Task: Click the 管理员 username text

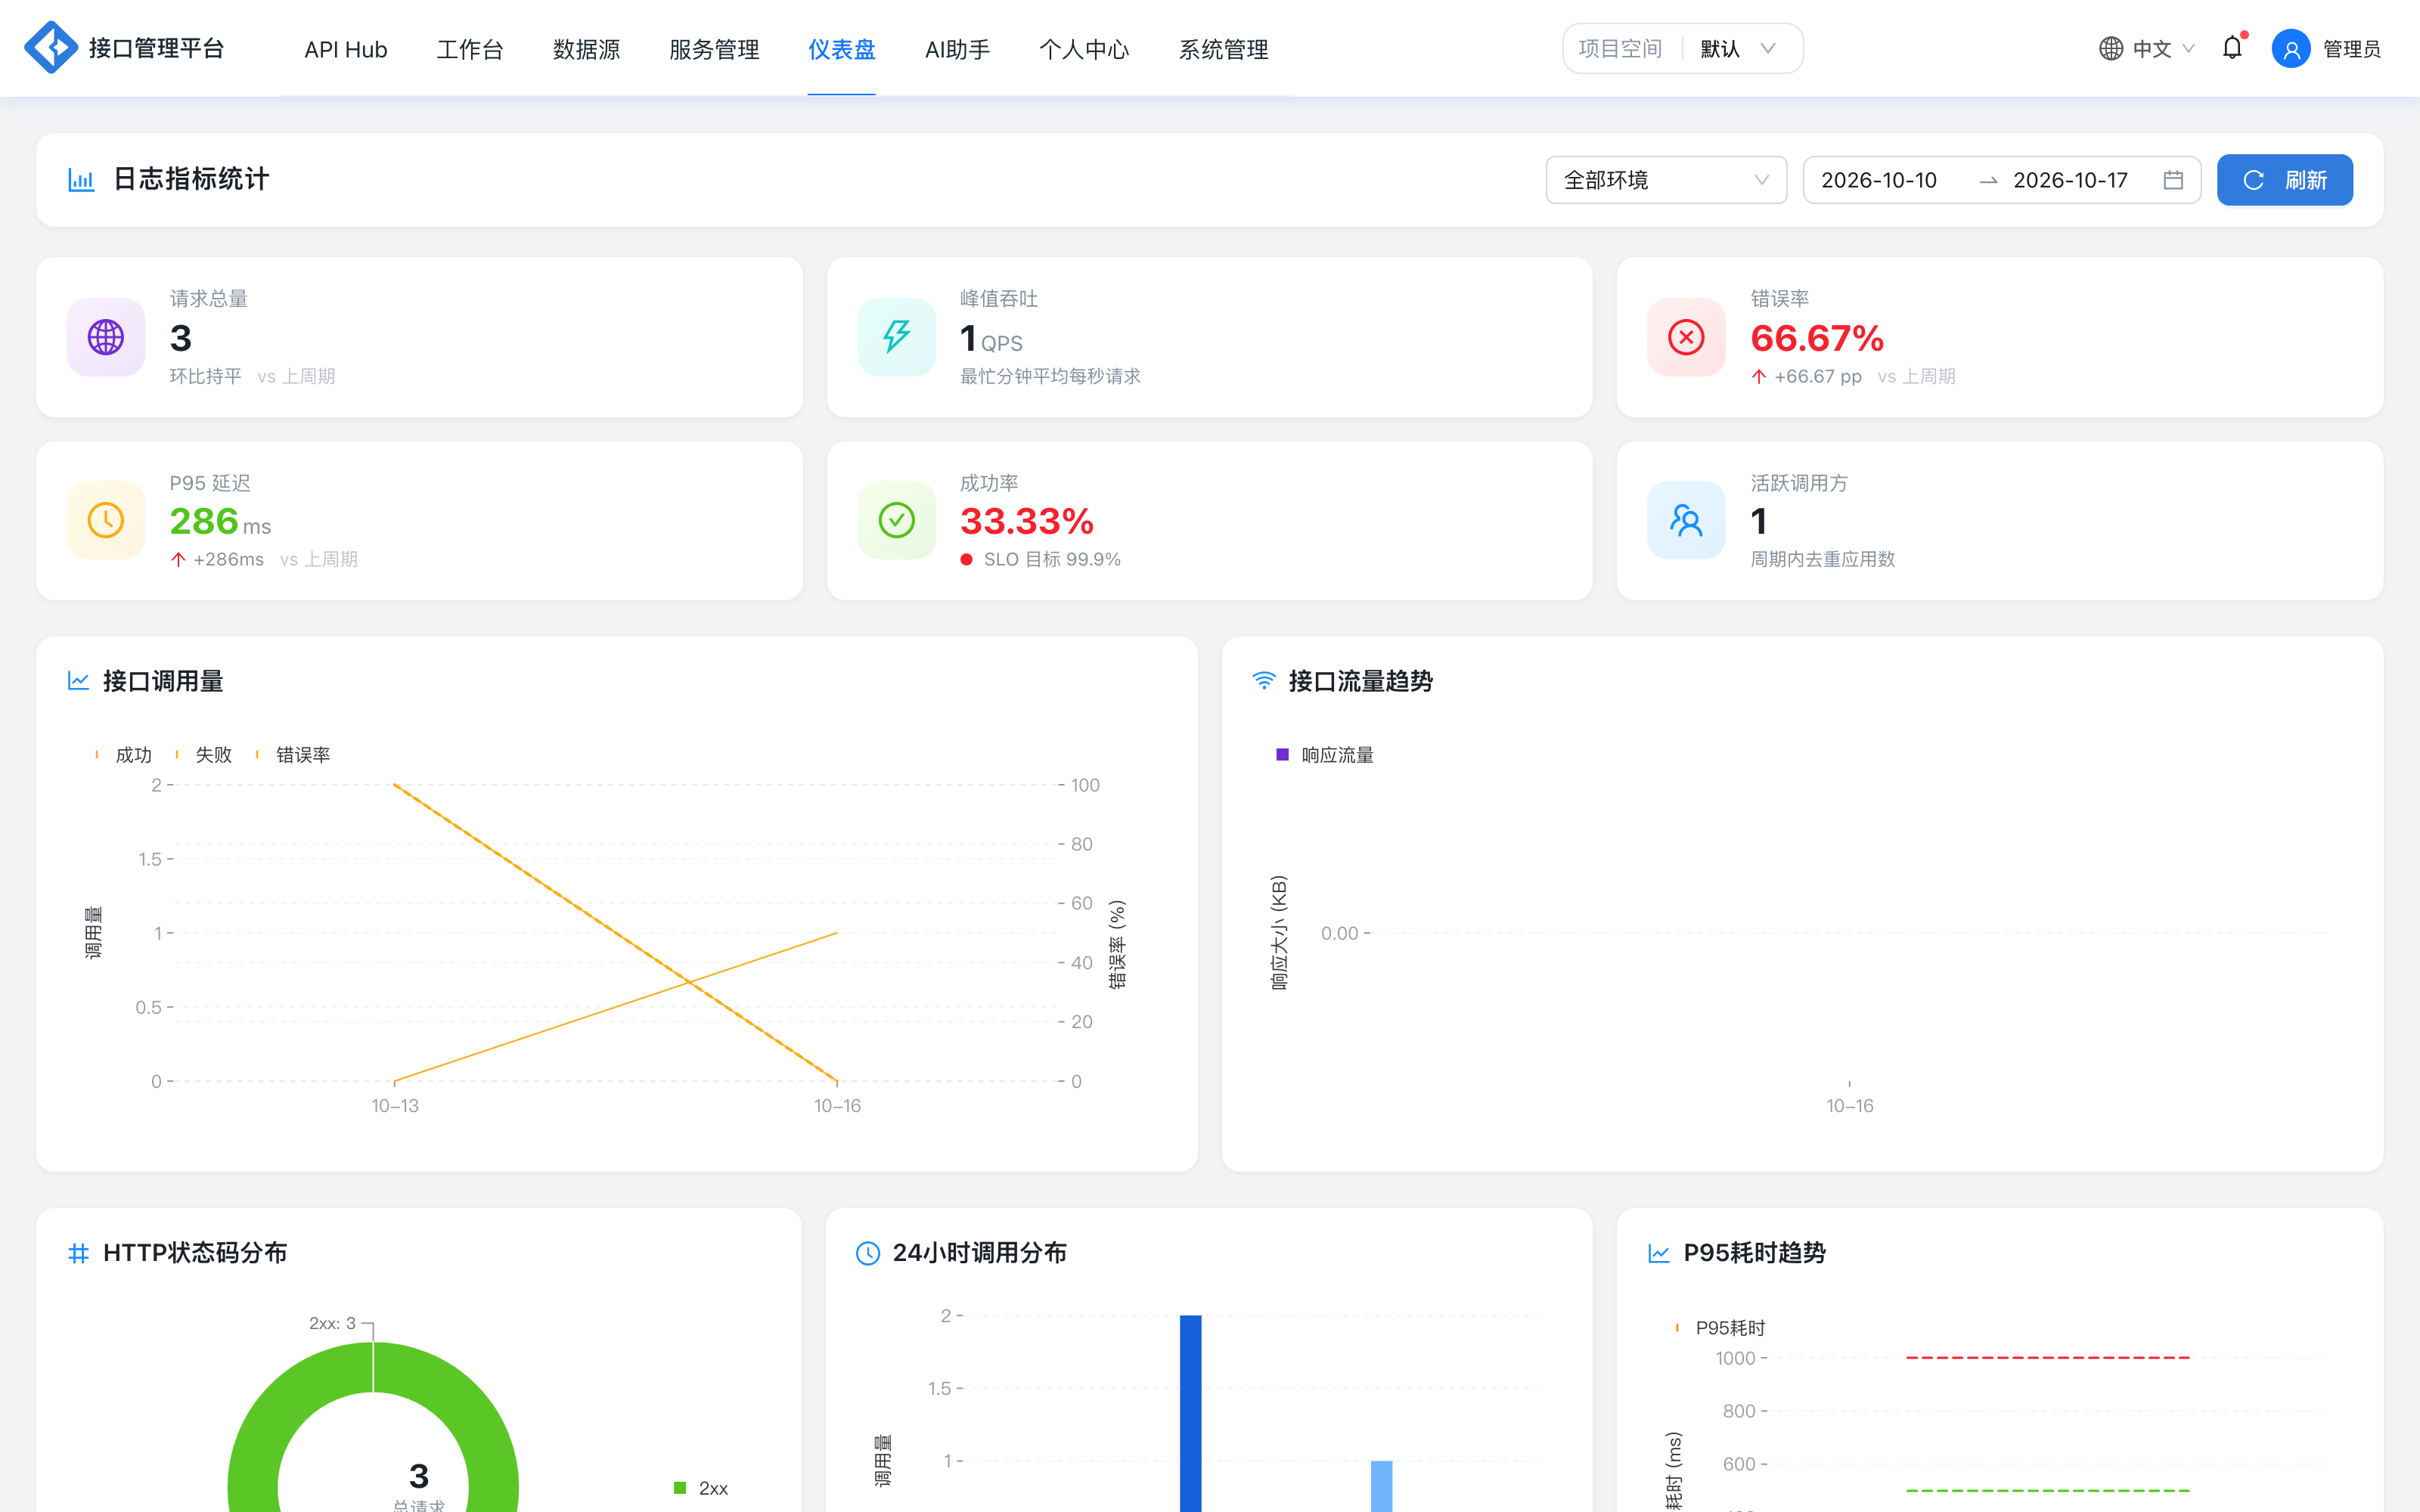Action: pos(2351,49)
